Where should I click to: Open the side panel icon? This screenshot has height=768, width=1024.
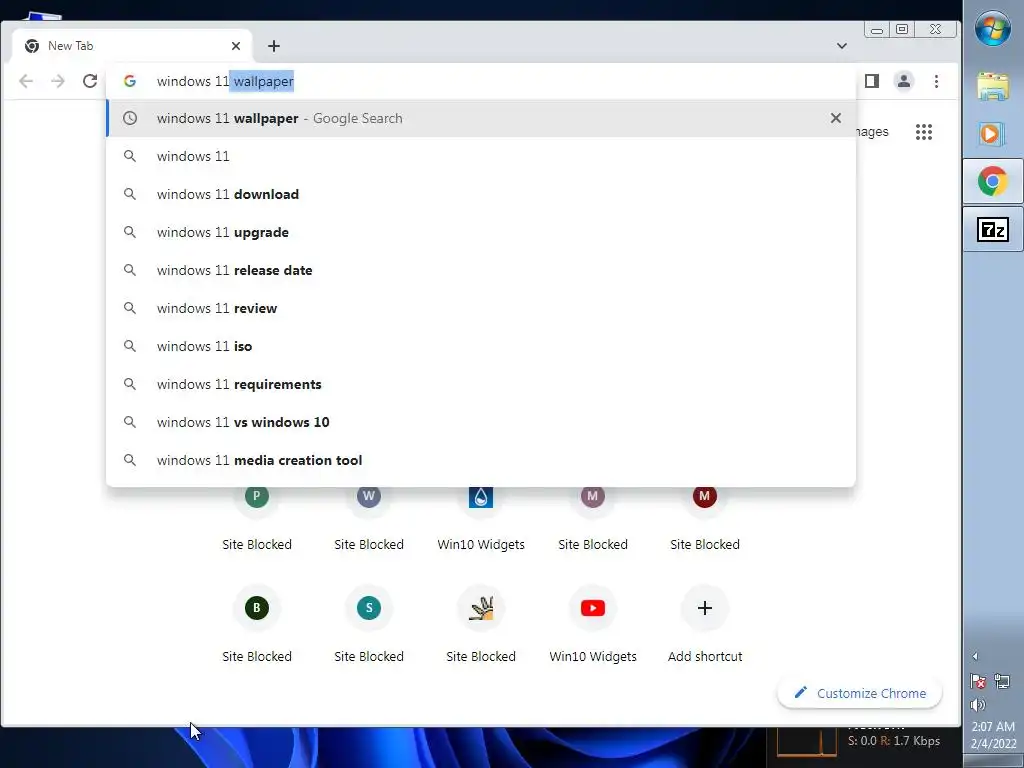pos(872,81)
